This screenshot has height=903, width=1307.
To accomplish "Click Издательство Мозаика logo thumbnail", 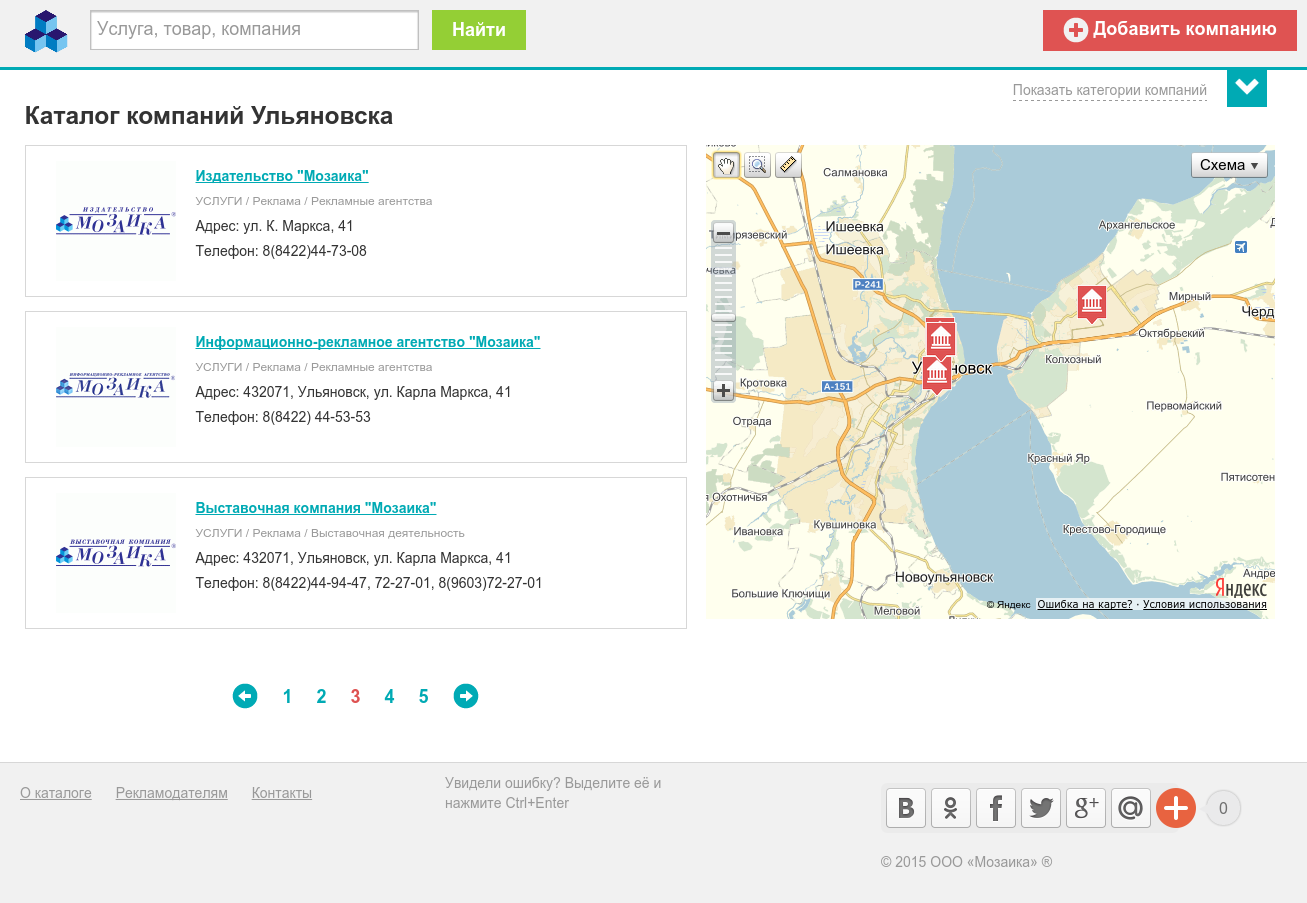I will tap(116, 221).
